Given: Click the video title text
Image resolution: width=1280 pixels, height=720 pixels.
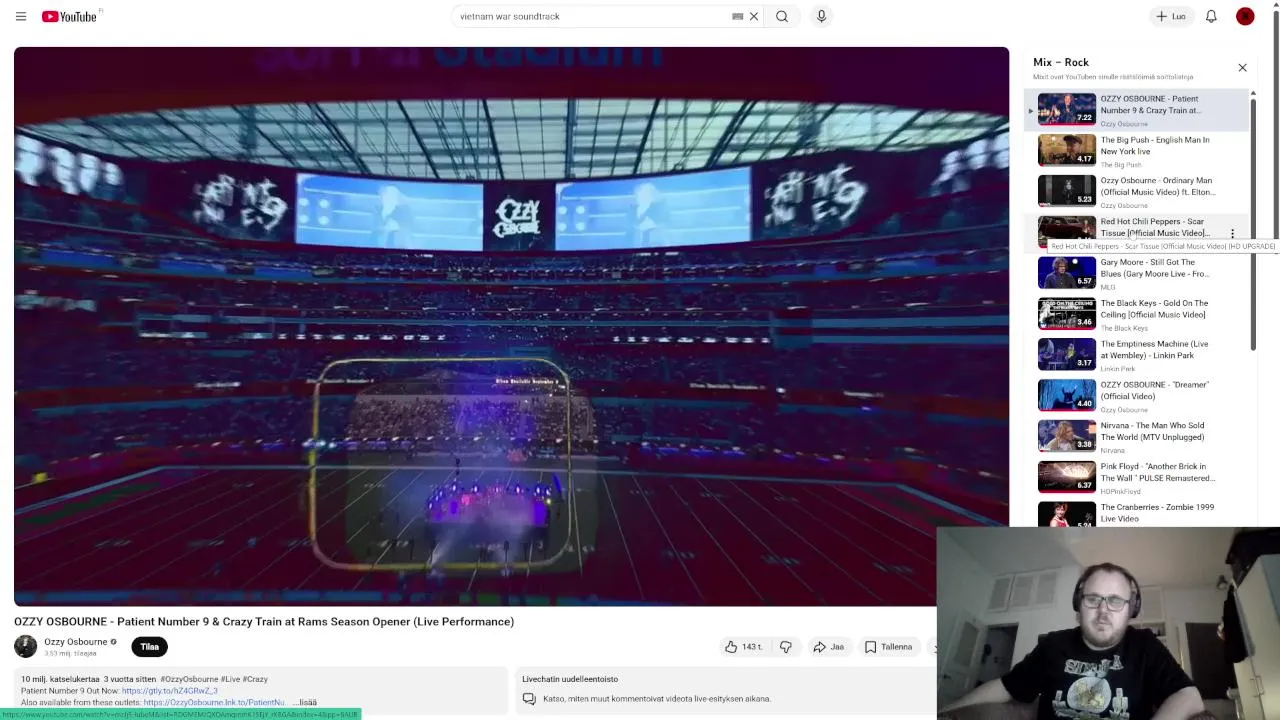Looking at the screenshot, I should pos(264,622).
